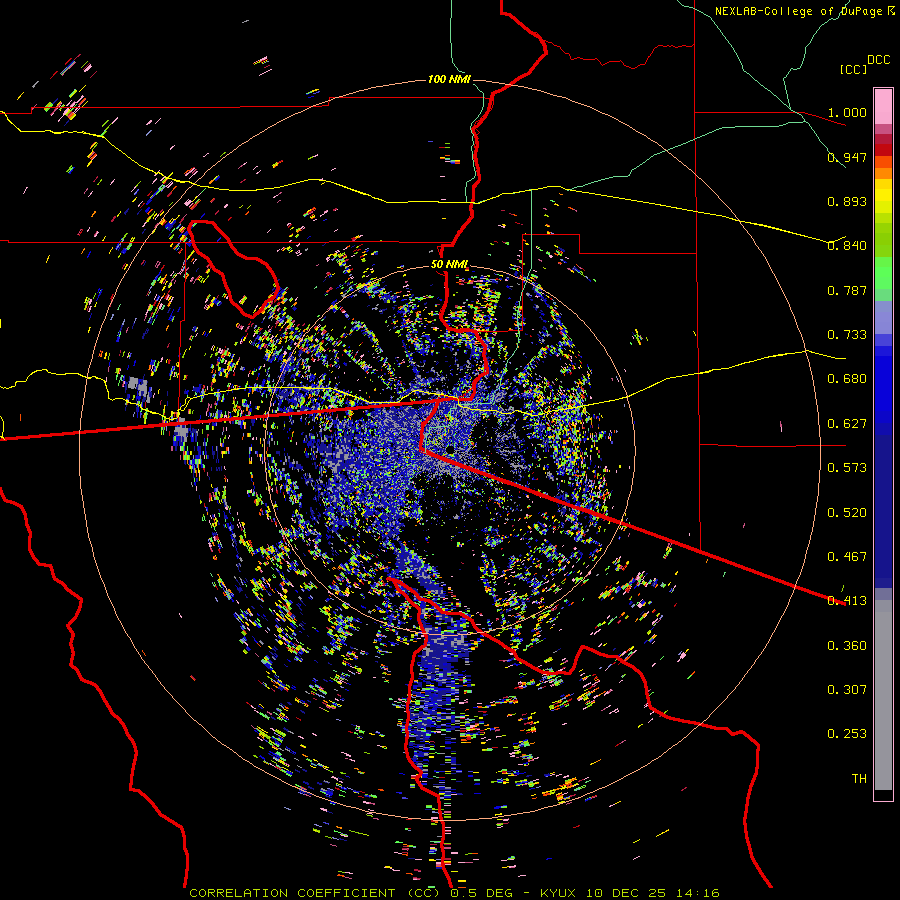Click the DCC legend title
The height and width of the screenshot is (900, 900).
[x=878, y=60]
